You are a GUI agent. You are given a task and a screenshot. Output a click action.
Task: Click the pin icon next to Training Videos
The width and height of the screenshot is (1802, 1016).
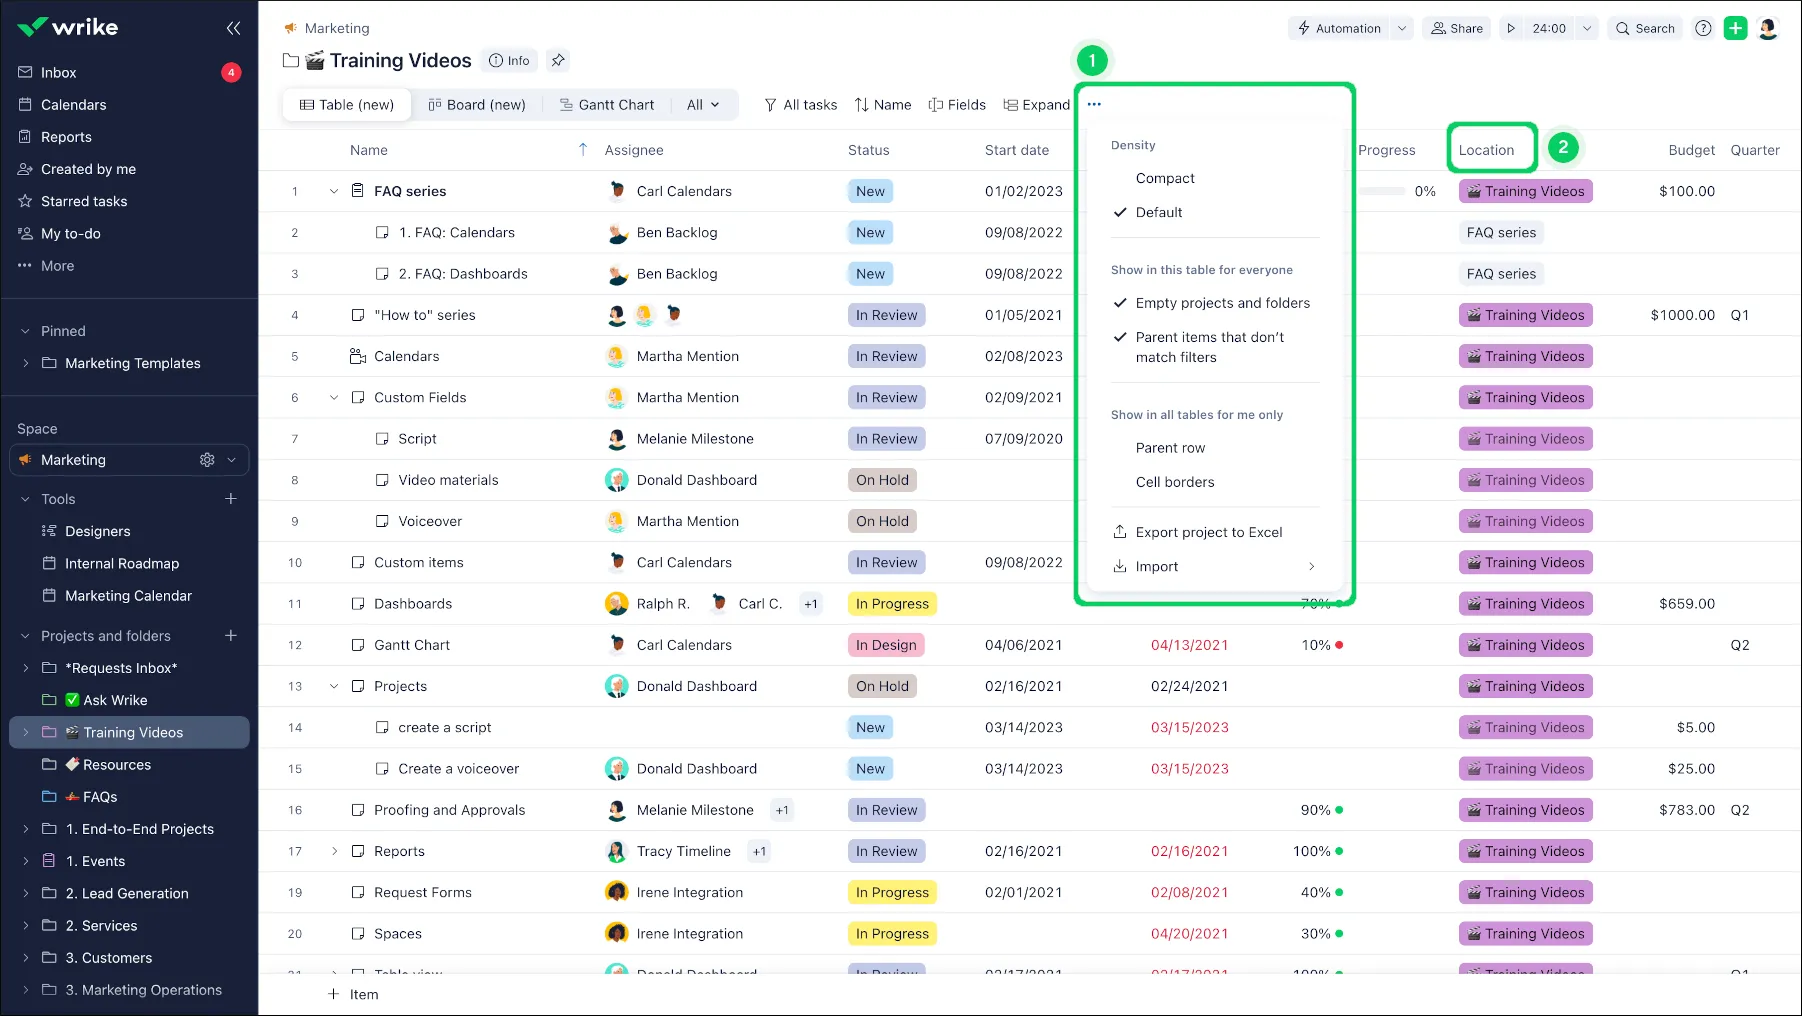coord(558,61)
